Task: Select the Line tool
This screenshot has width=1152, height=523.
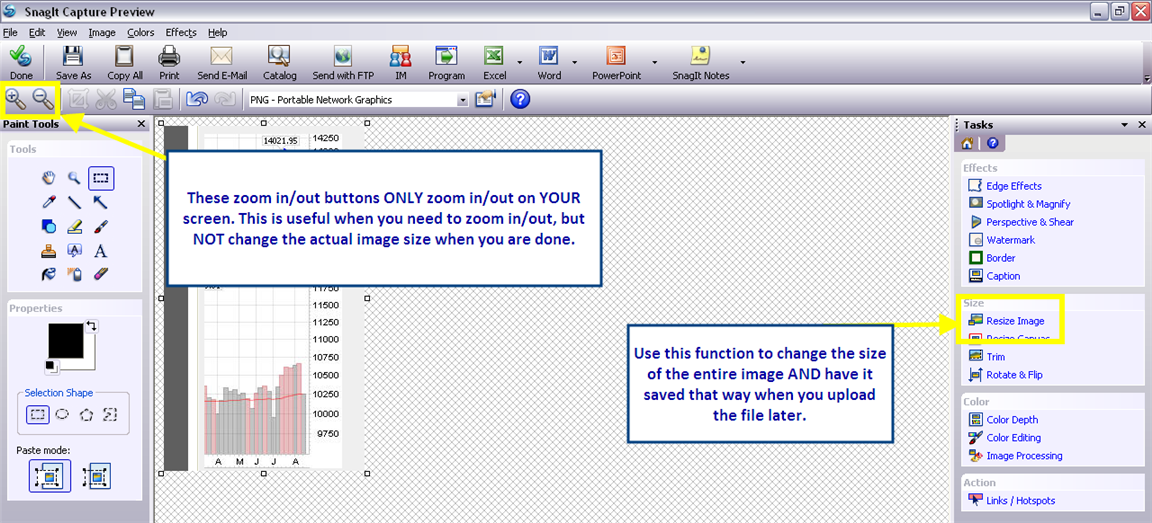Action: [x=73, y=201]
